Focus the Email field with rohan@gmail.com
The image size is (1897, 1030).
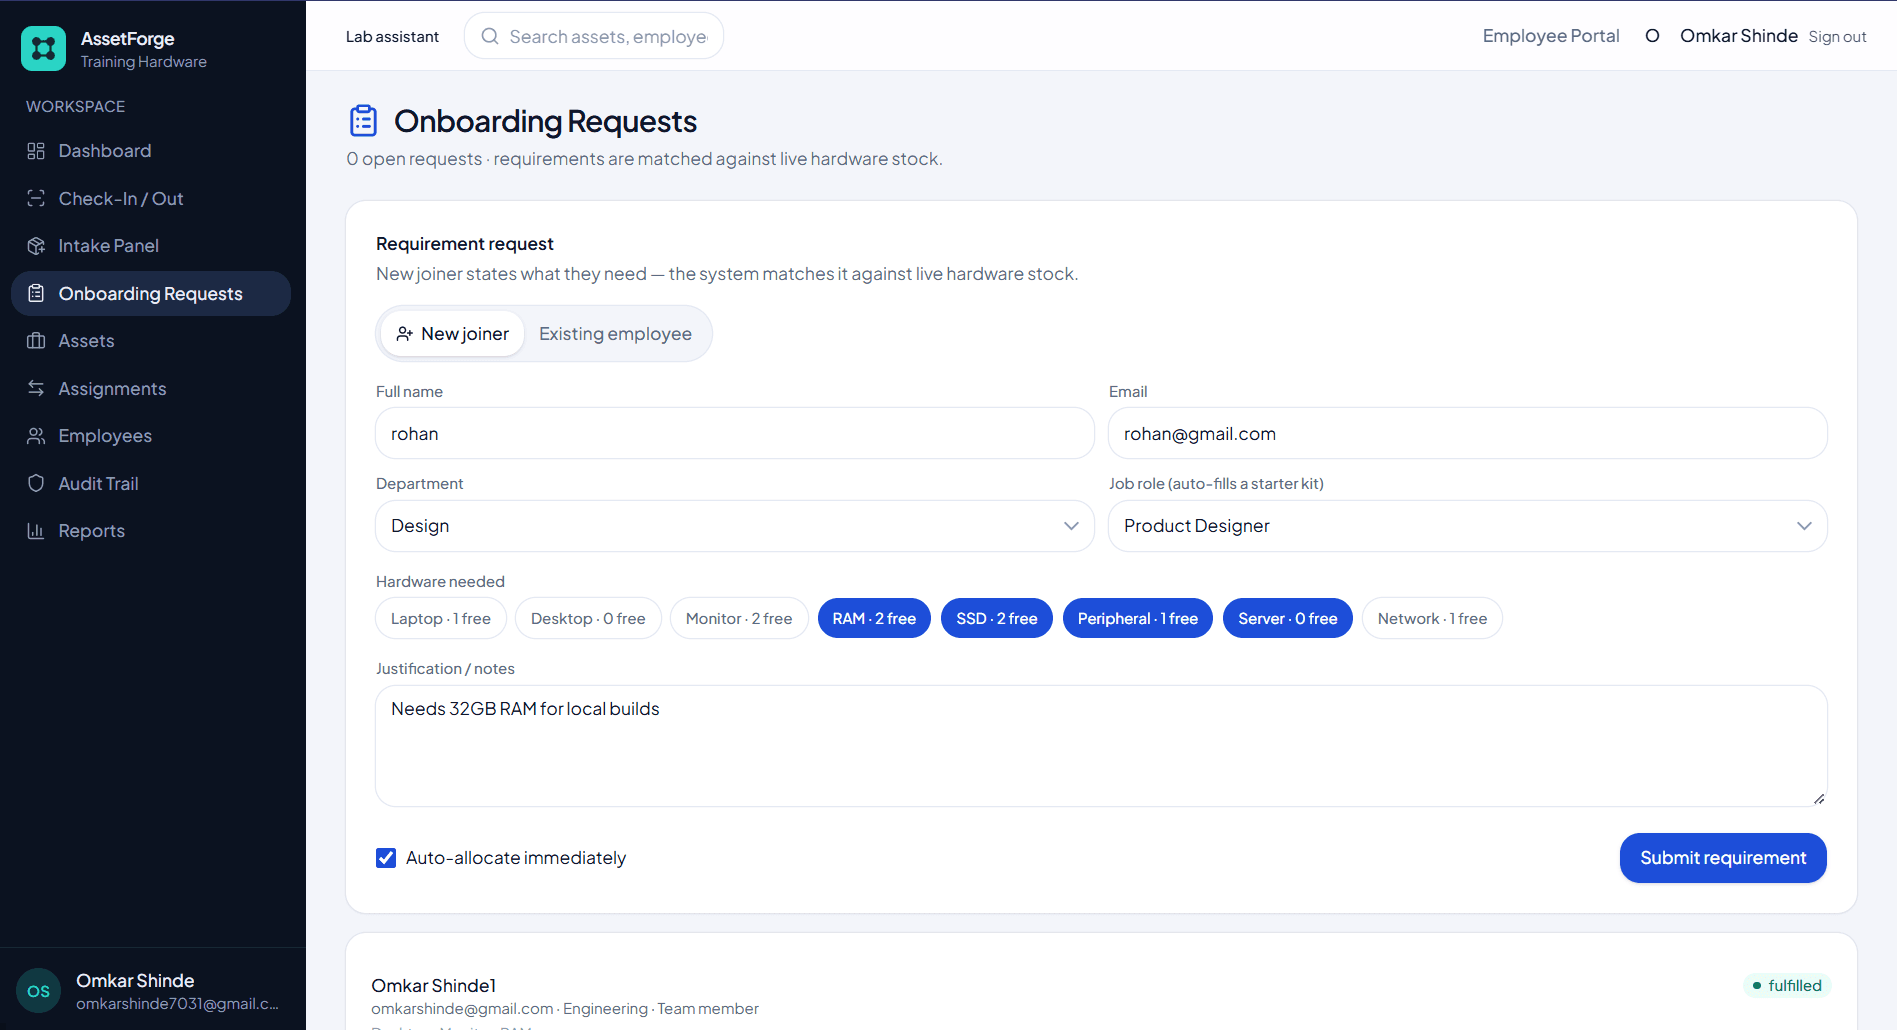1468,433
